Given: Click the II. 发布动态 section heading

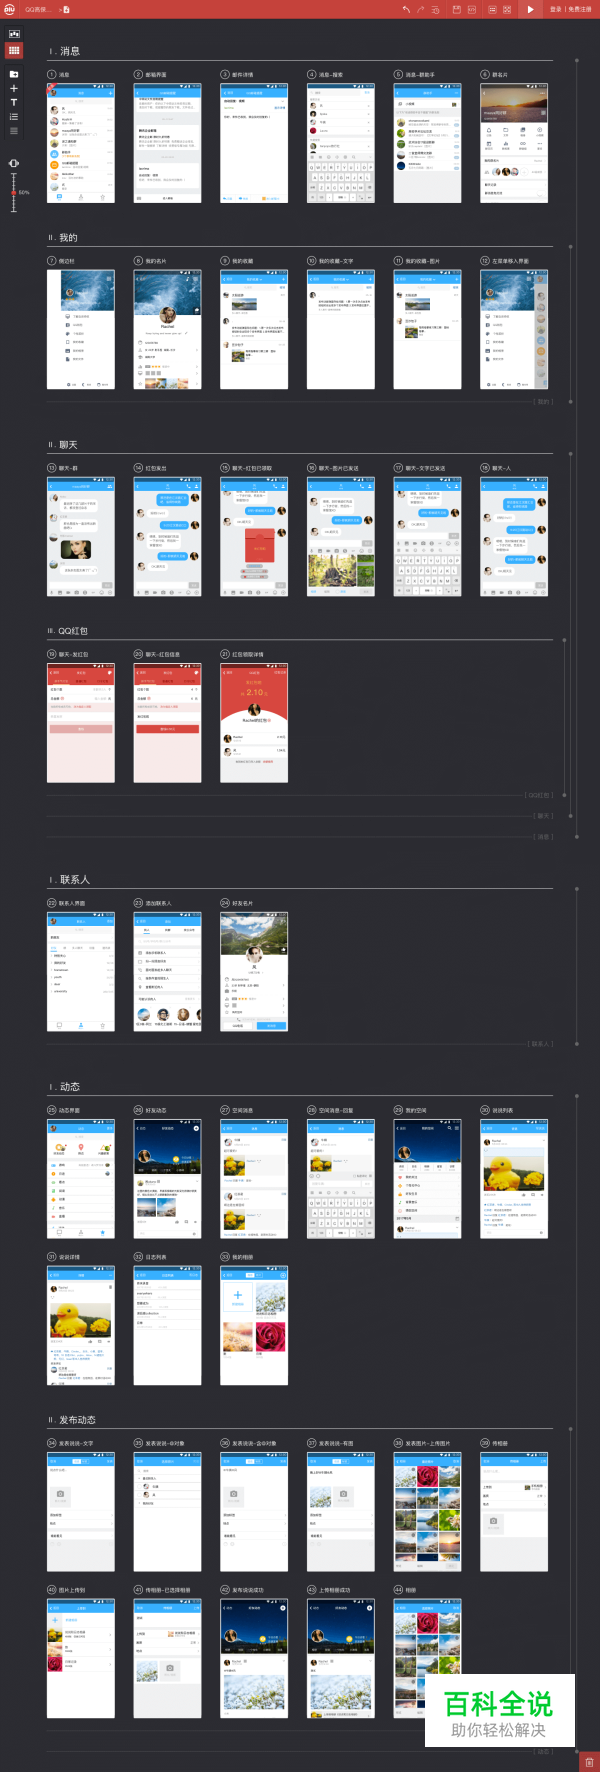Looking at the screenshot, I should tap(72, 1420).
